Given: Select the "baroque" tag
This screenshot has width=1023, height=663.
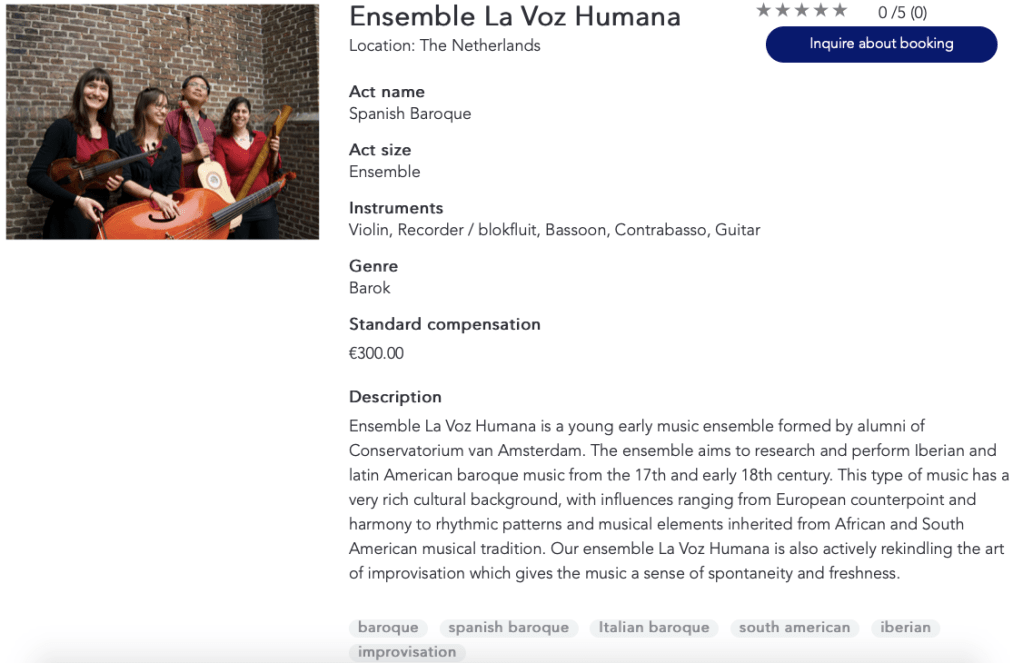Looking at the screenshot, I should click(388, 628).
